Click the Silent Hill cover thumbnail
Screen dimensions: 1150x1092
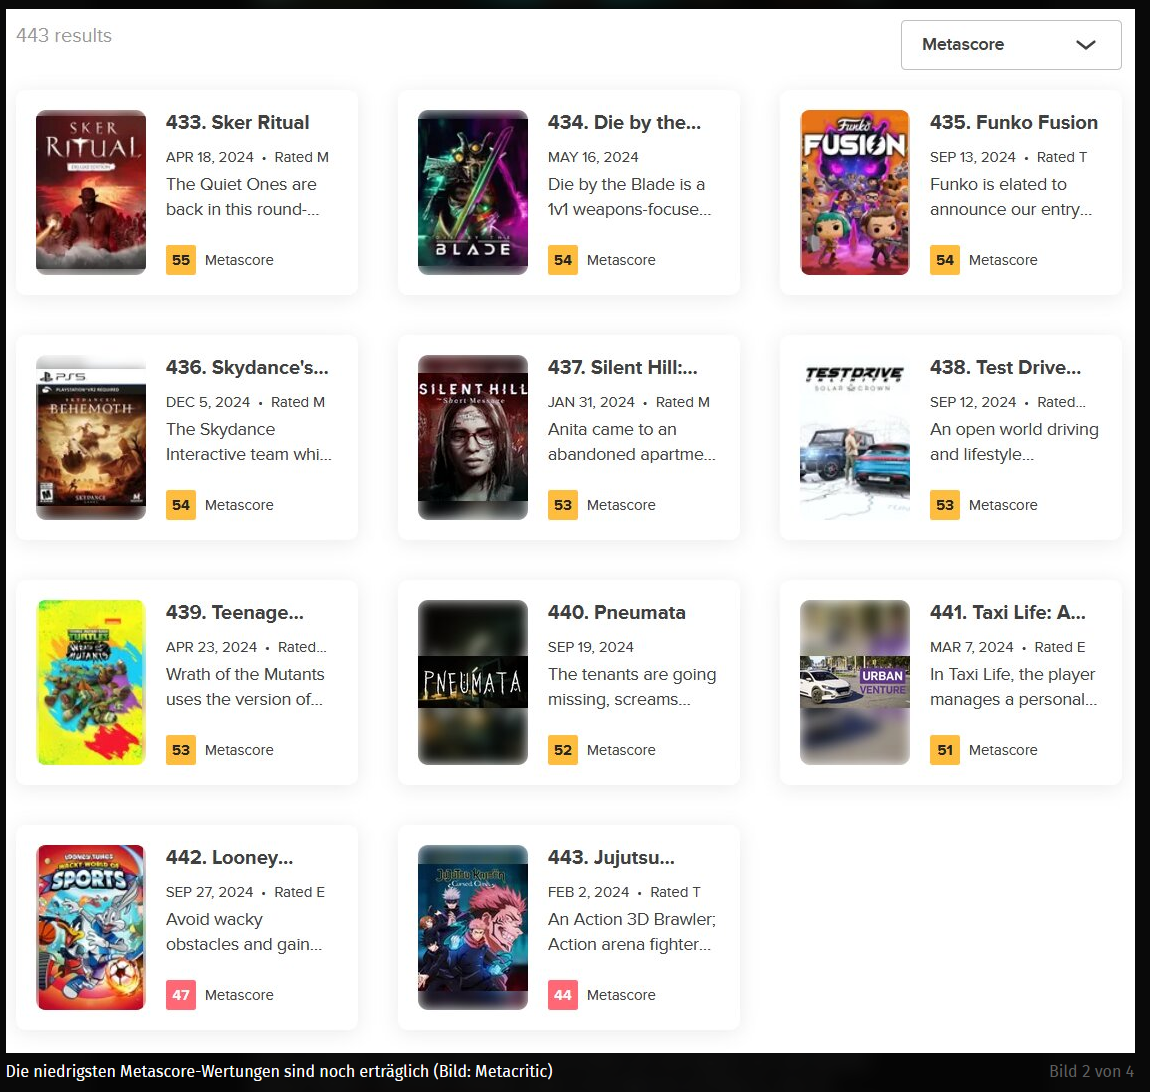tap(473, 437)
